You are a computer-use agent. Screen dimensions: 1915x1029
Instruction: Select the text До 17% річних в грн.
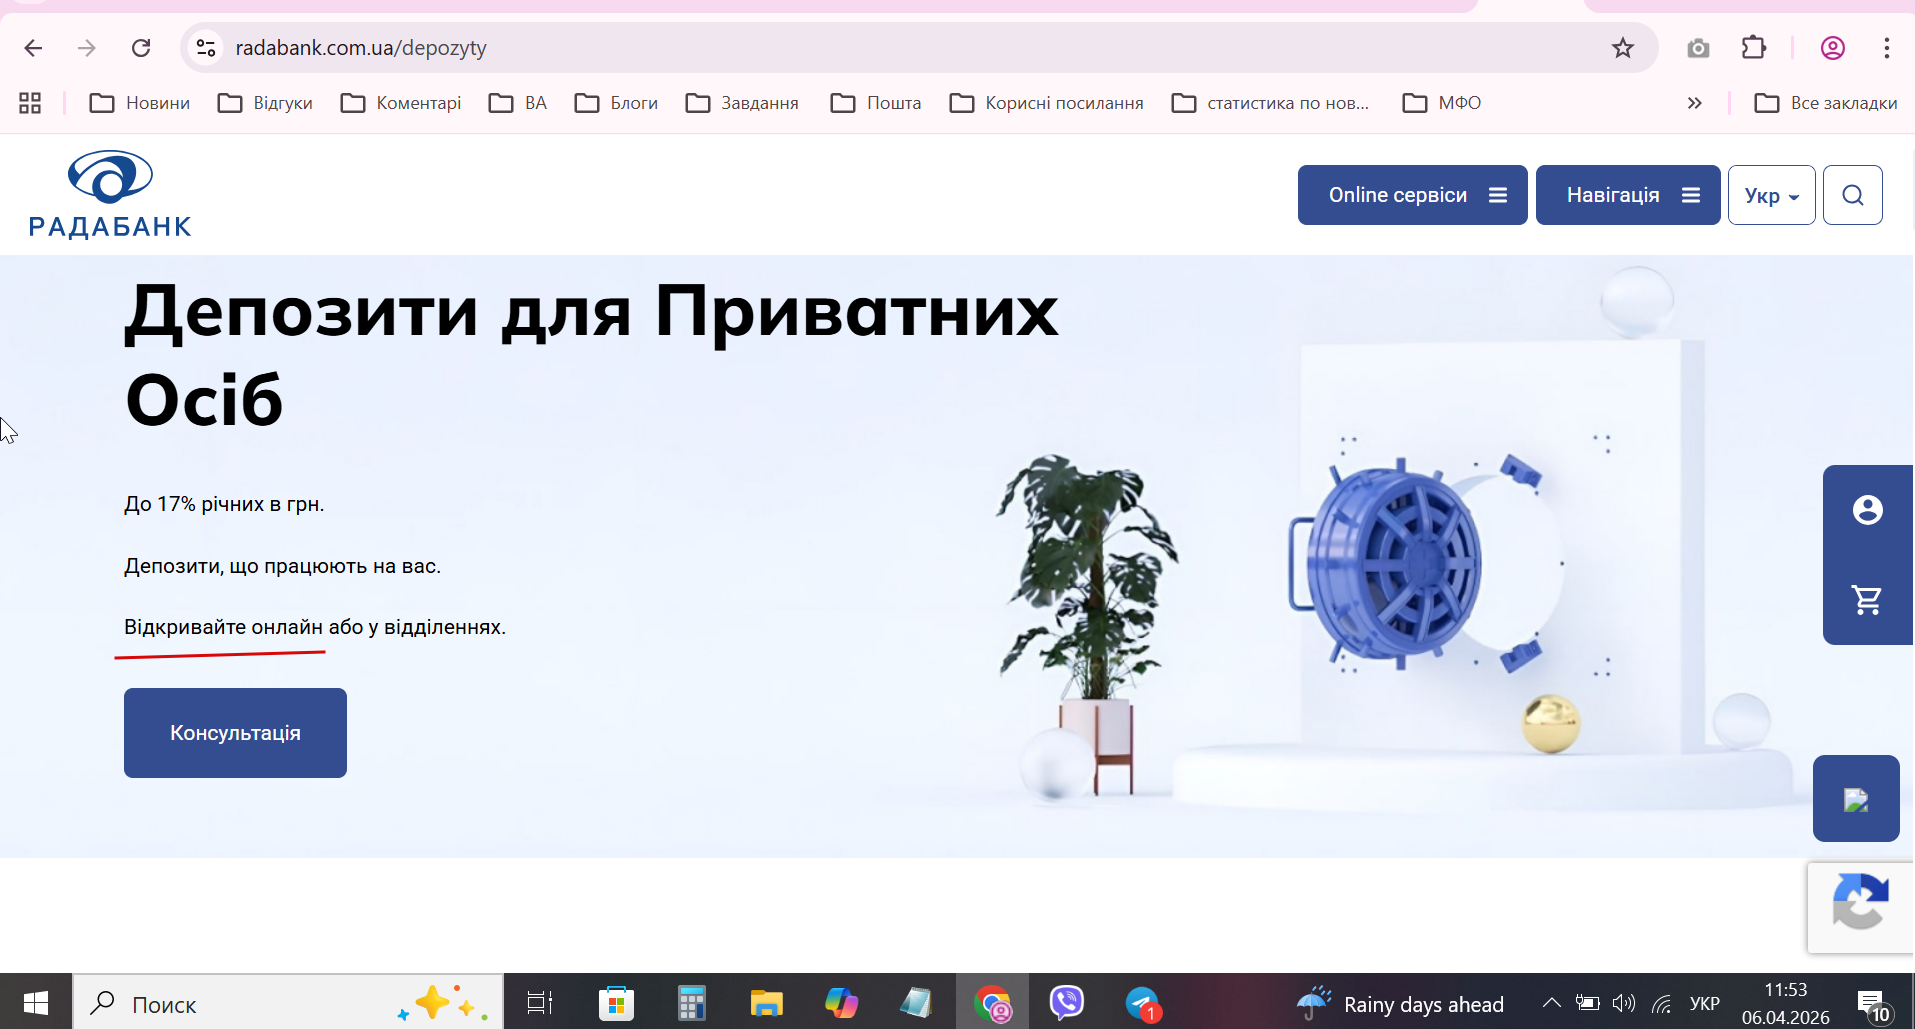(x=224, y=504)
